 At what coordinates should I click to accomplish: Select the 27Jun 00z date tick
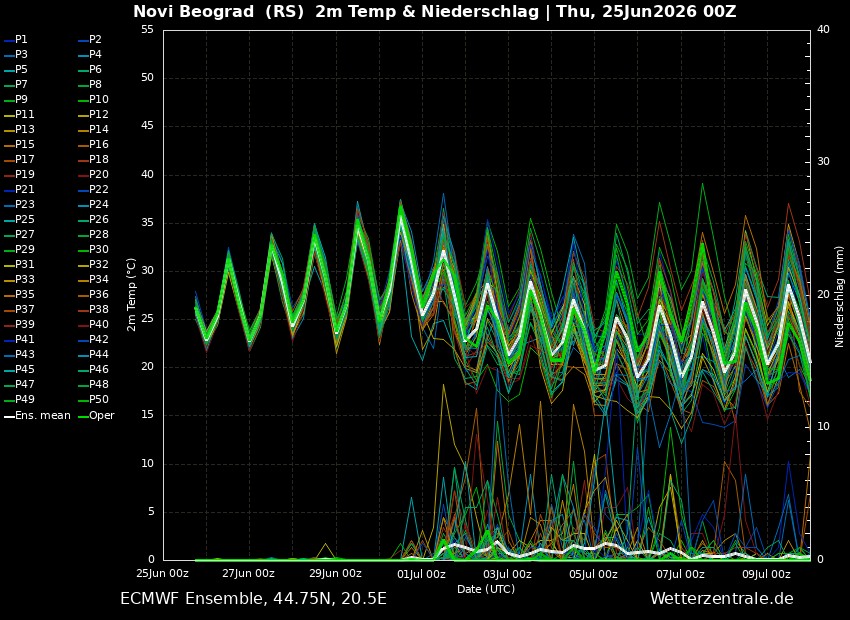(x=248, y=573)
